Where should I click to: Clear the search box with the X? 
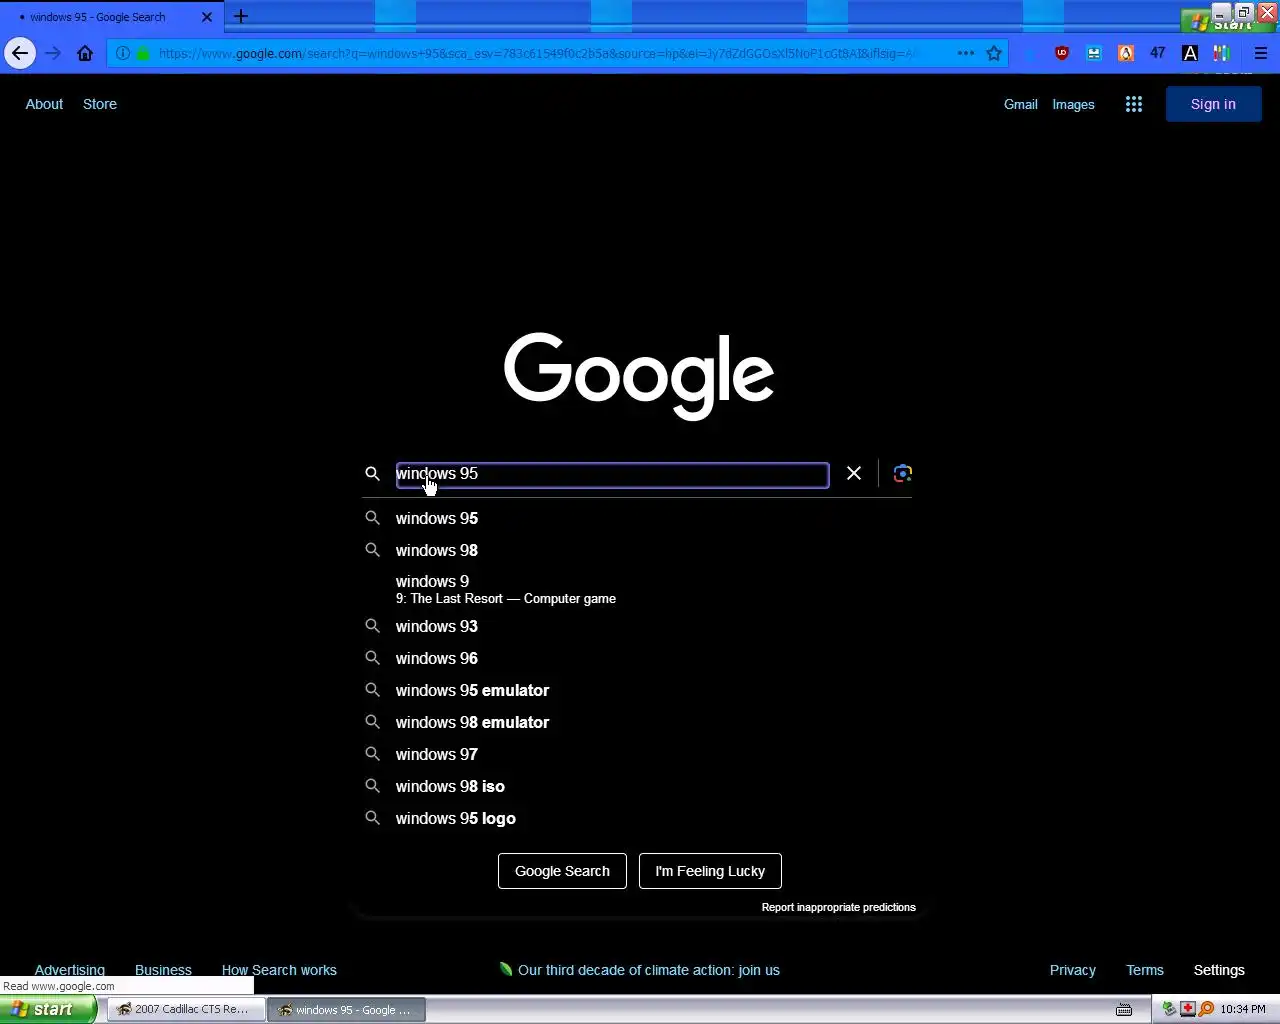(854, 473)
